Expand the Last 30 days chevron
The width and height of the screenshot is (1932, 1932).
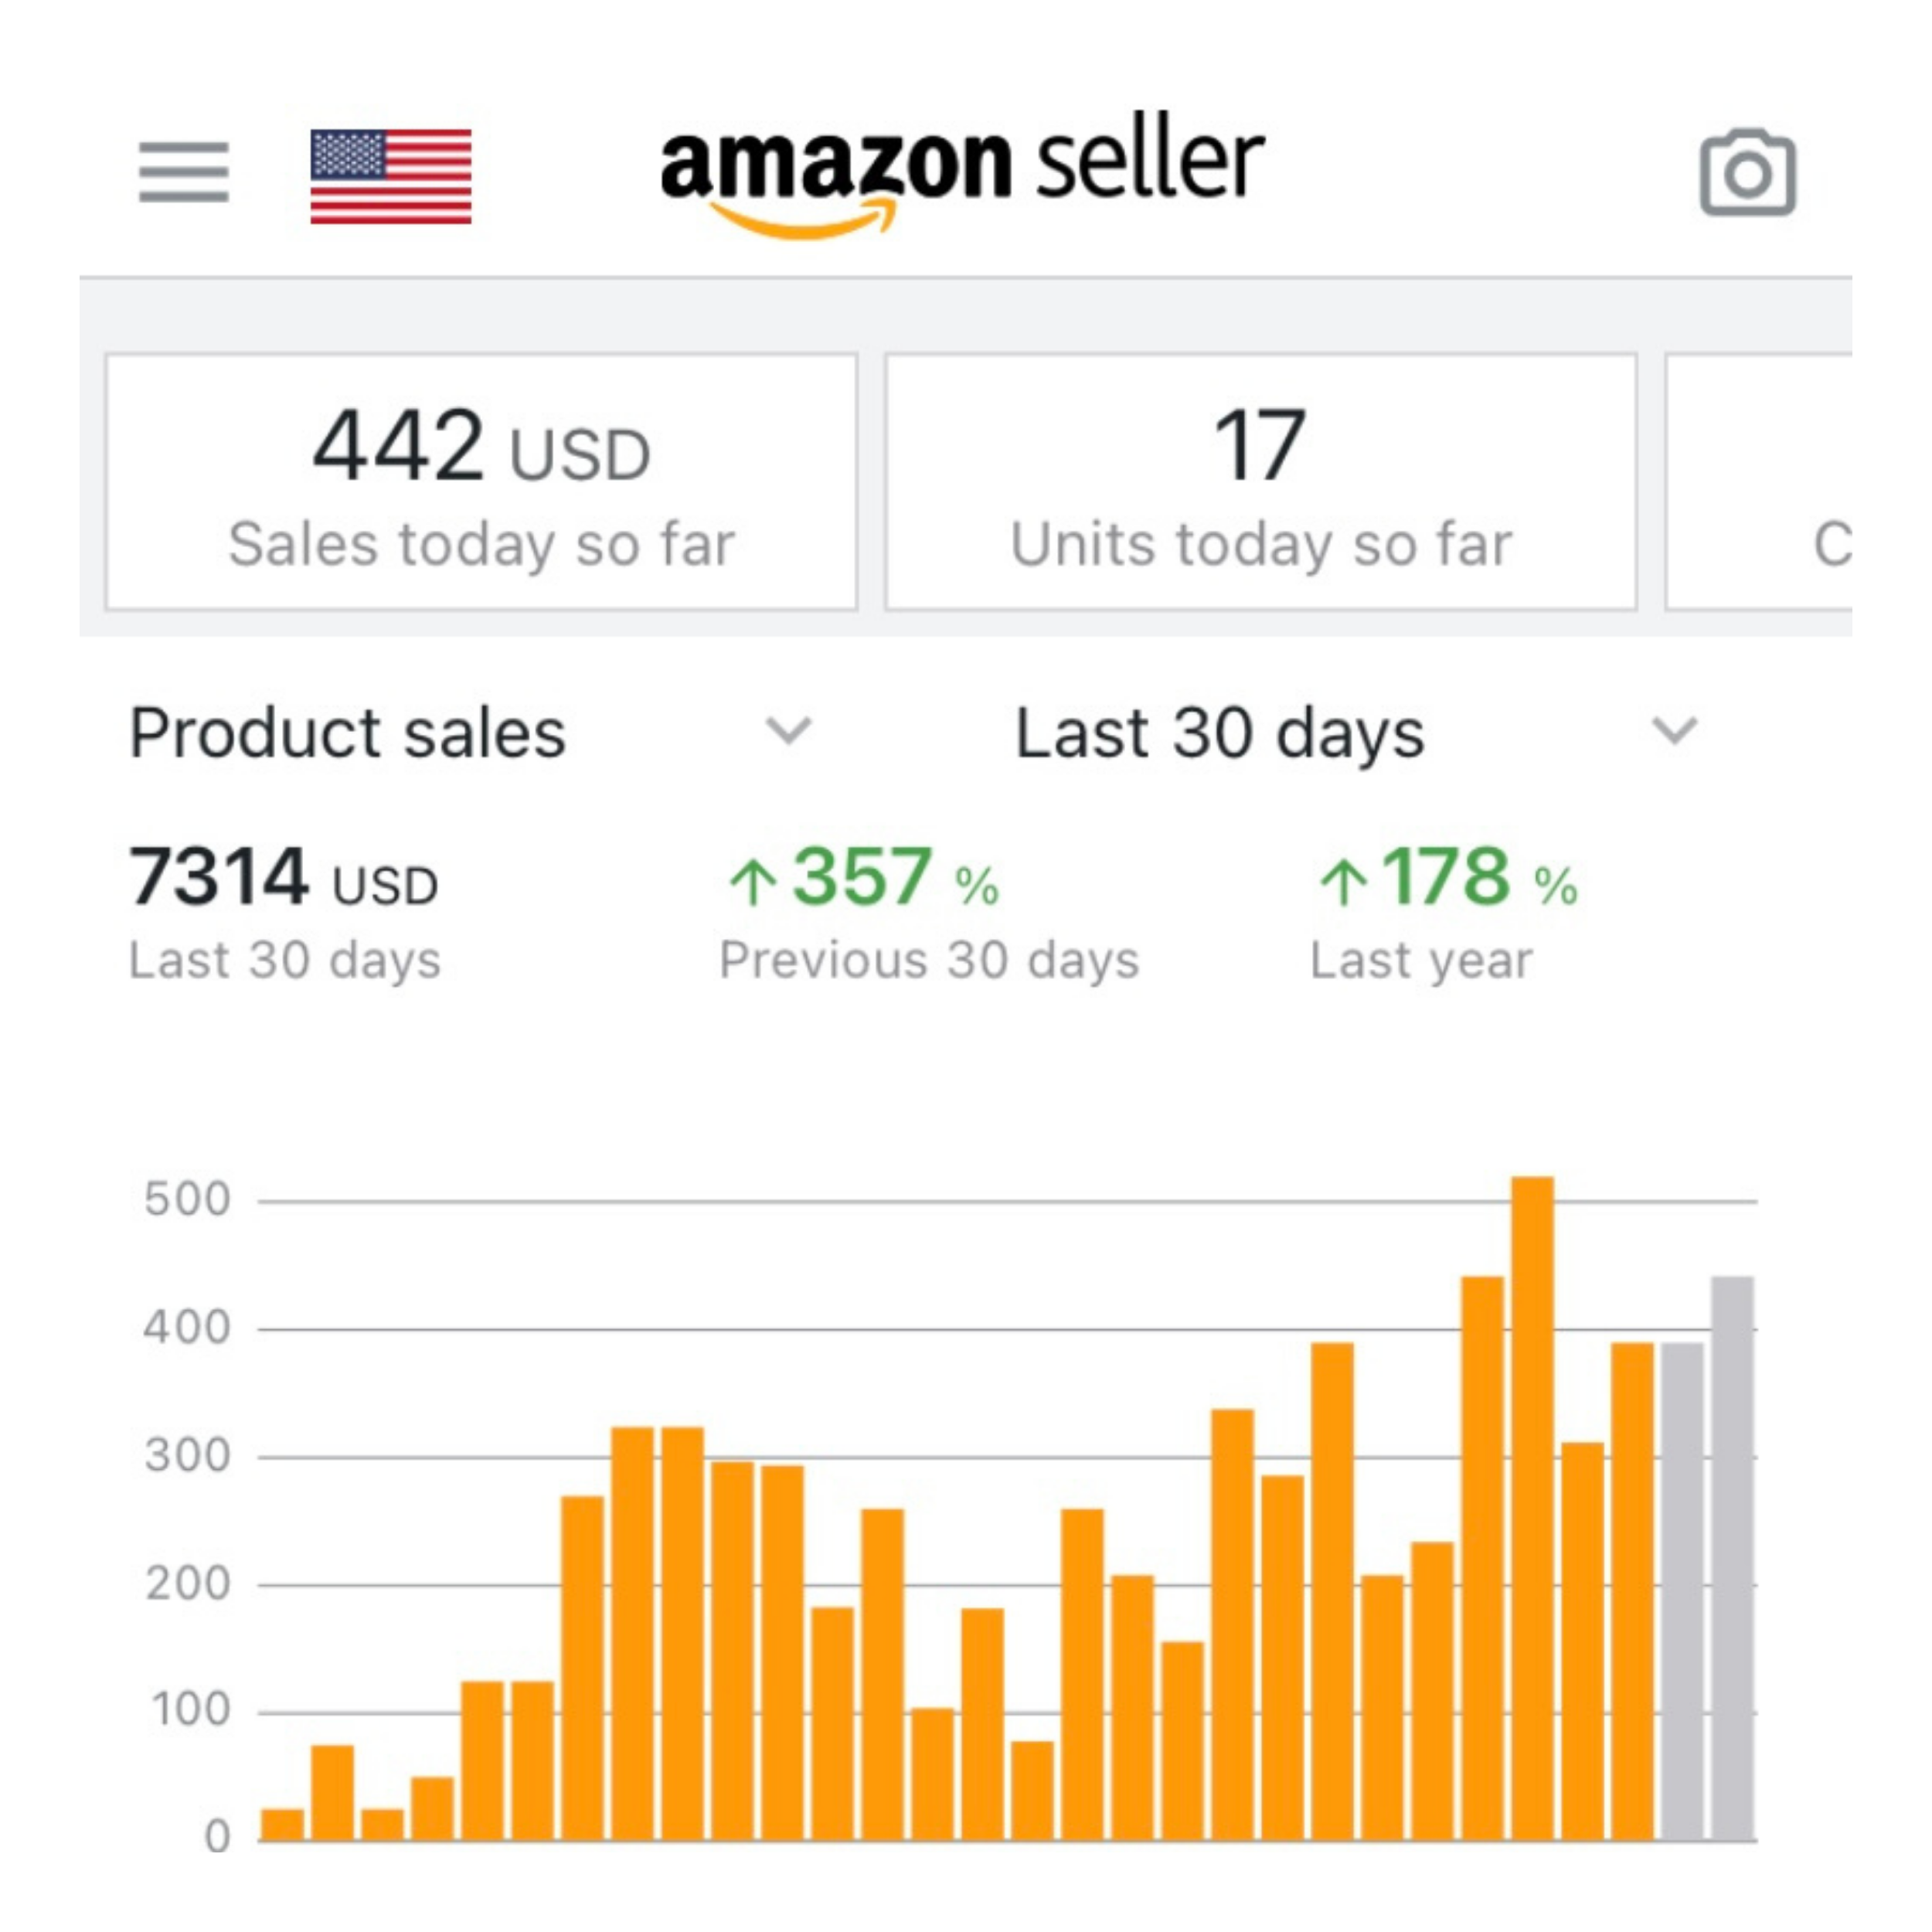pos(1674,731)
